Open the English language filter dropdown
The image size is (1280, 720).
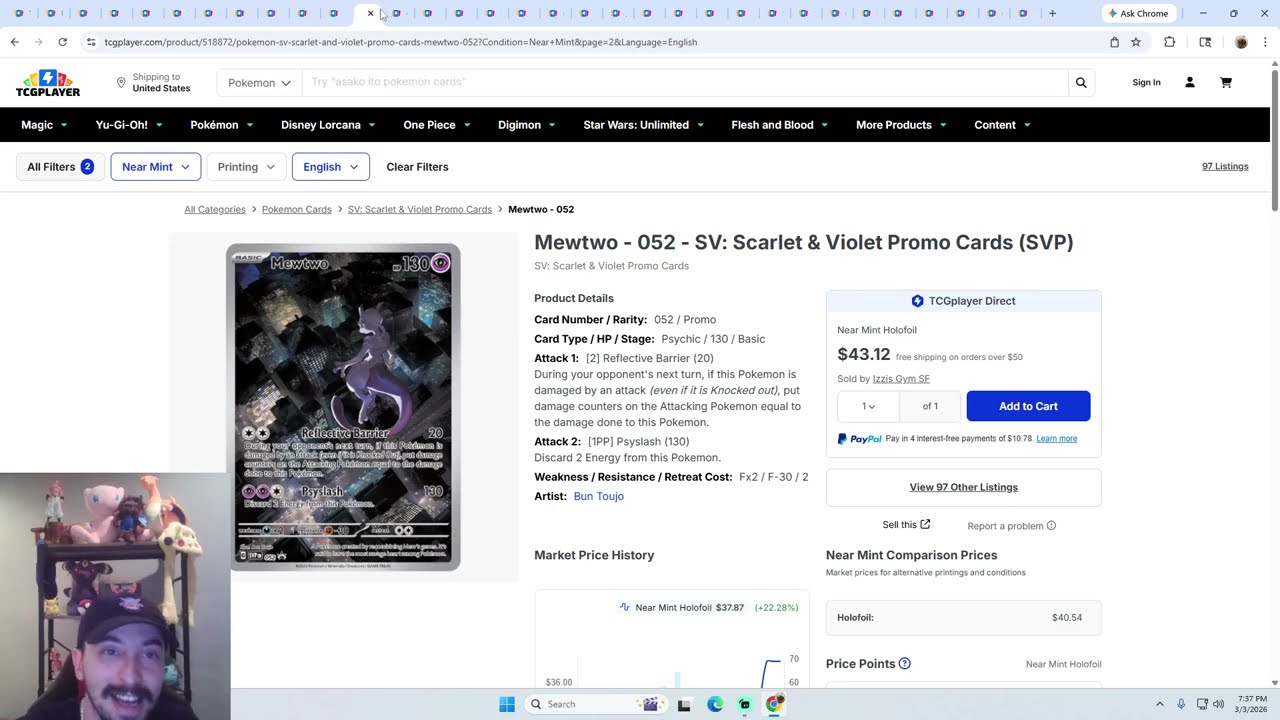tap(331, 167)
